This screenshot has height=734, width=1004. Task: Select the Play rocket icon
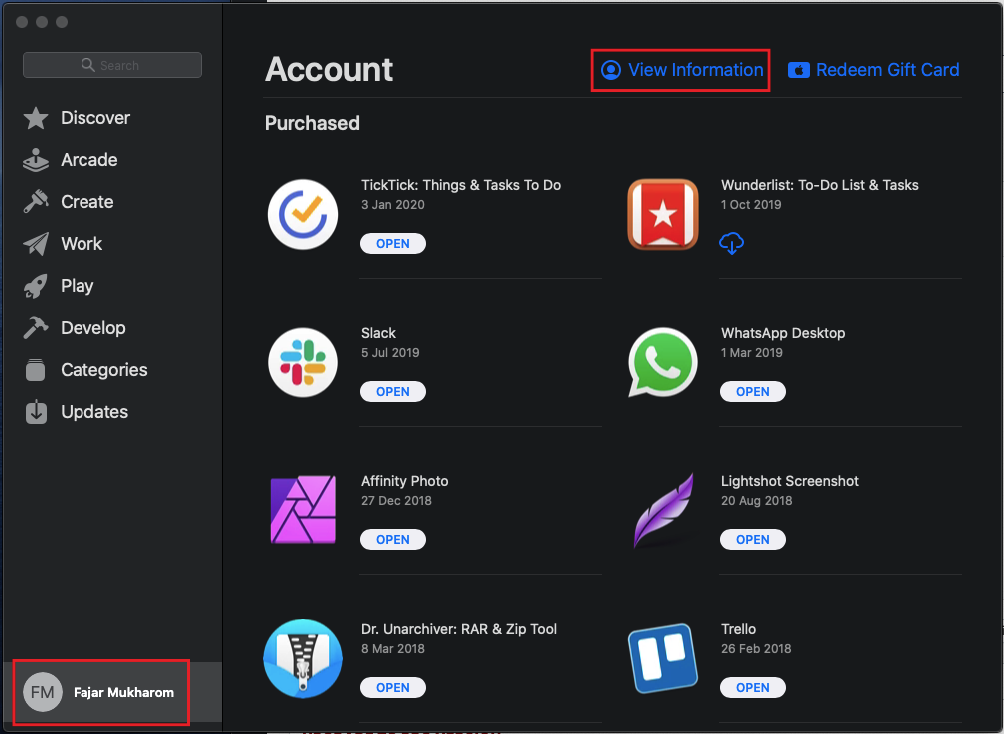click(36, 286)
